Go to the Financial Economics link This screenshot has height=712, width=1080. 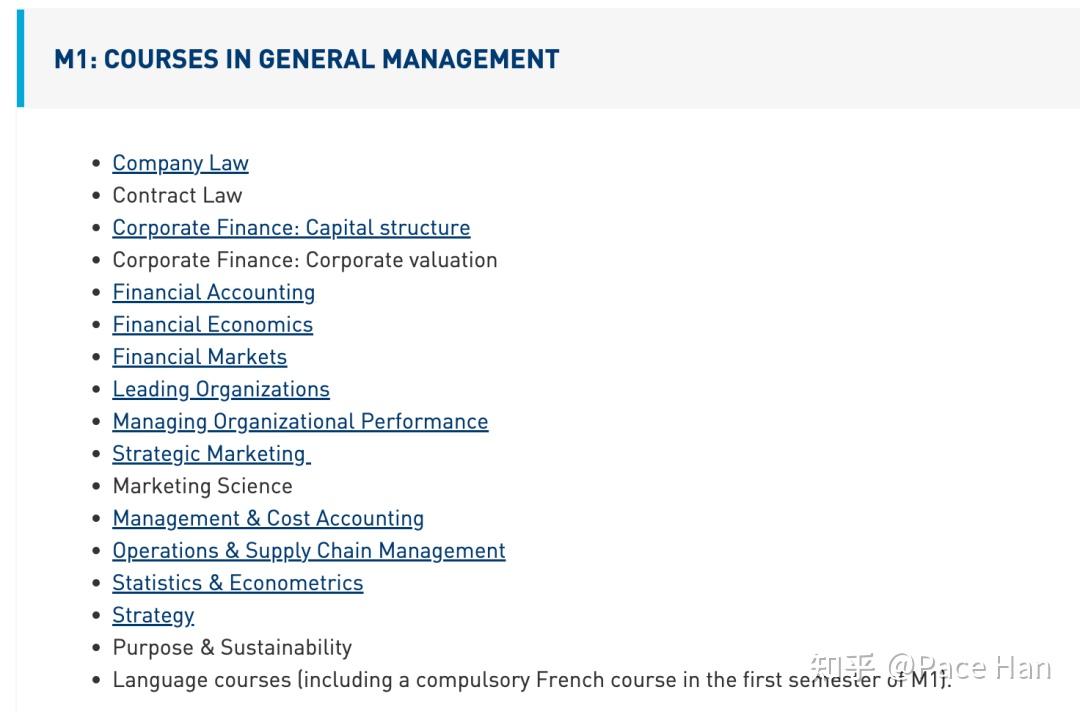(x=212, y=325)
